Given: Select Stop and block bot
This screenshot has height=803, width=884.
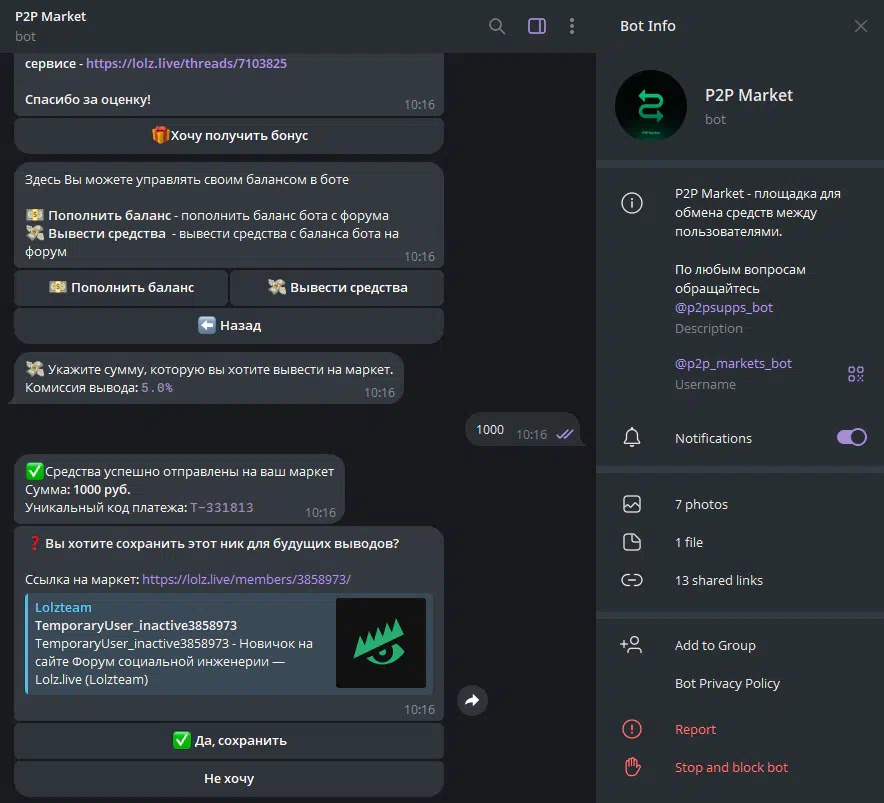Looking at the screenshot, I should (x=731, y=767).
